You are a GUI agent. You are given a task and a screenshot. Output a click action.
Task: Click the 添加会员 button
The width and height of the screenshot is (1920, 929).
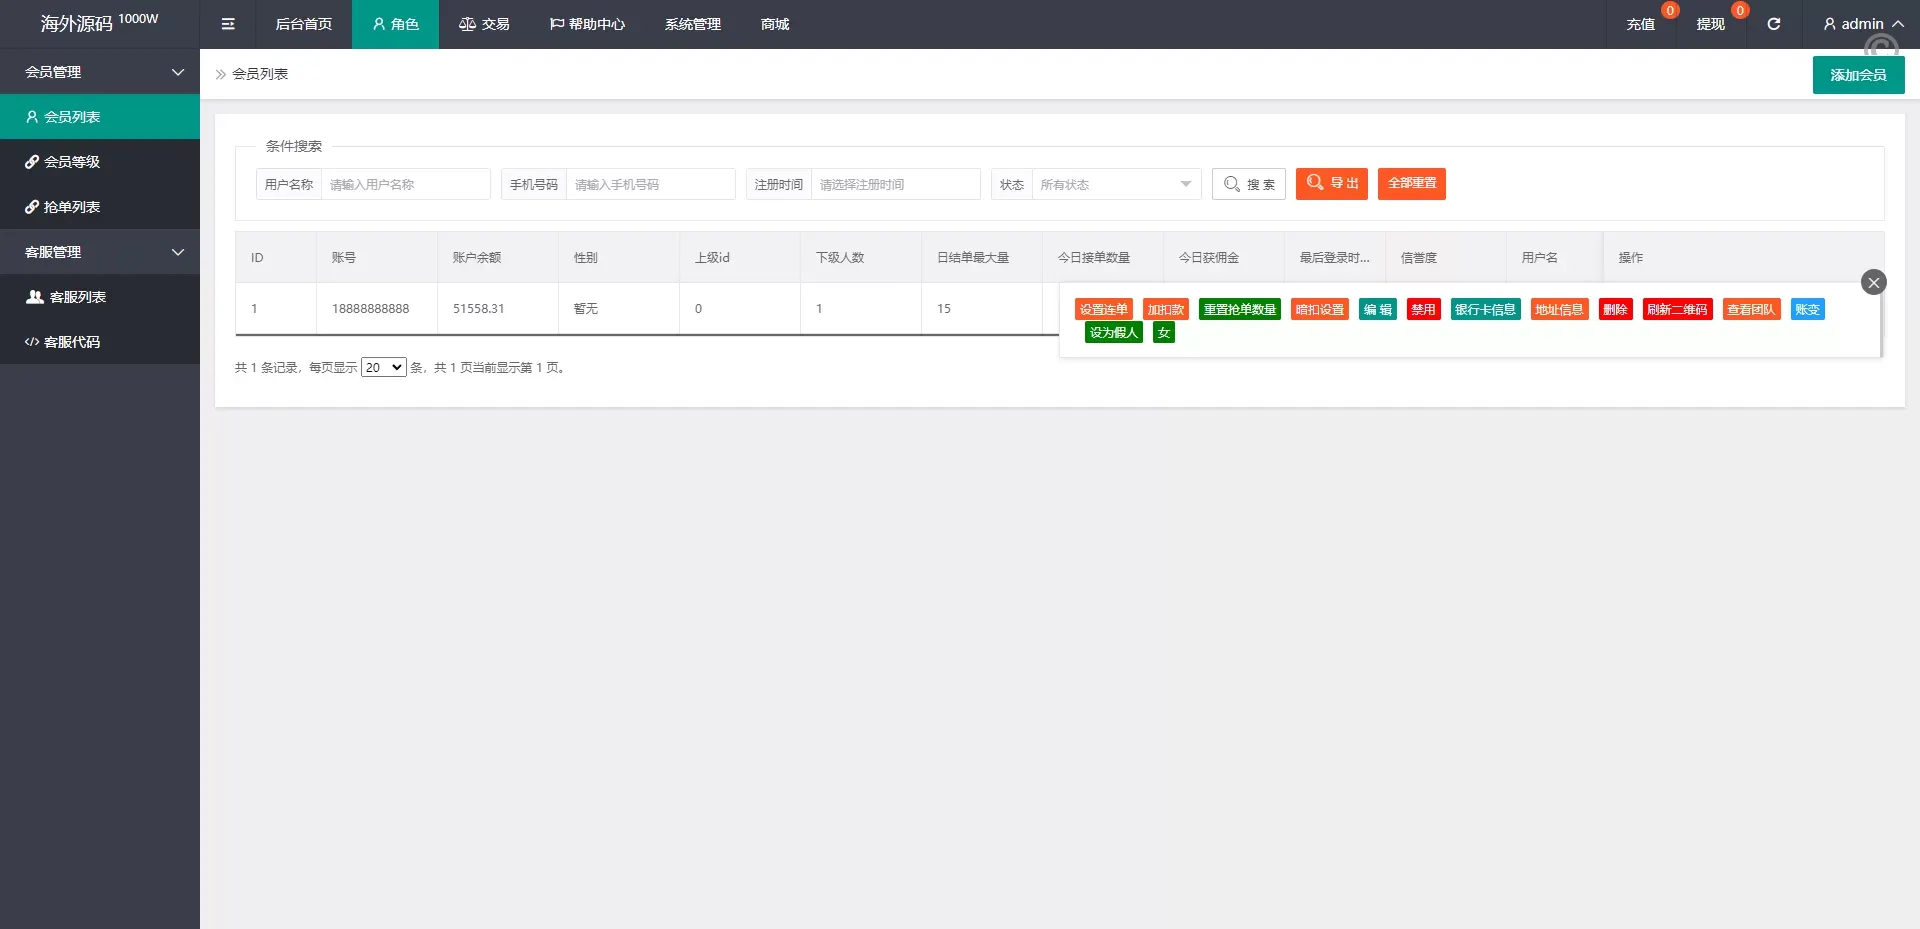(x=1857, y=75)
